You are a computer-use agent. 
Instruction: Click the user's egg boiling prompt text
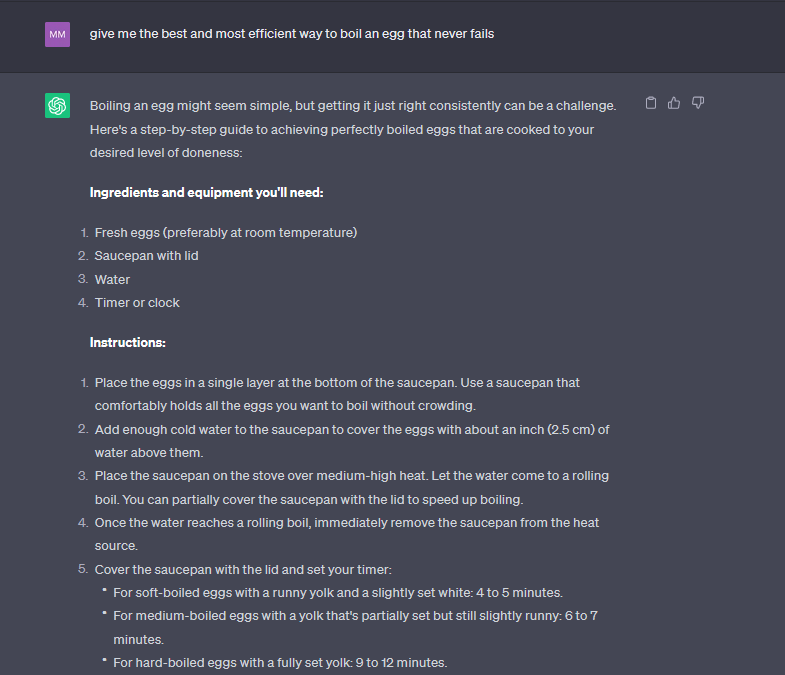[292, 34]
